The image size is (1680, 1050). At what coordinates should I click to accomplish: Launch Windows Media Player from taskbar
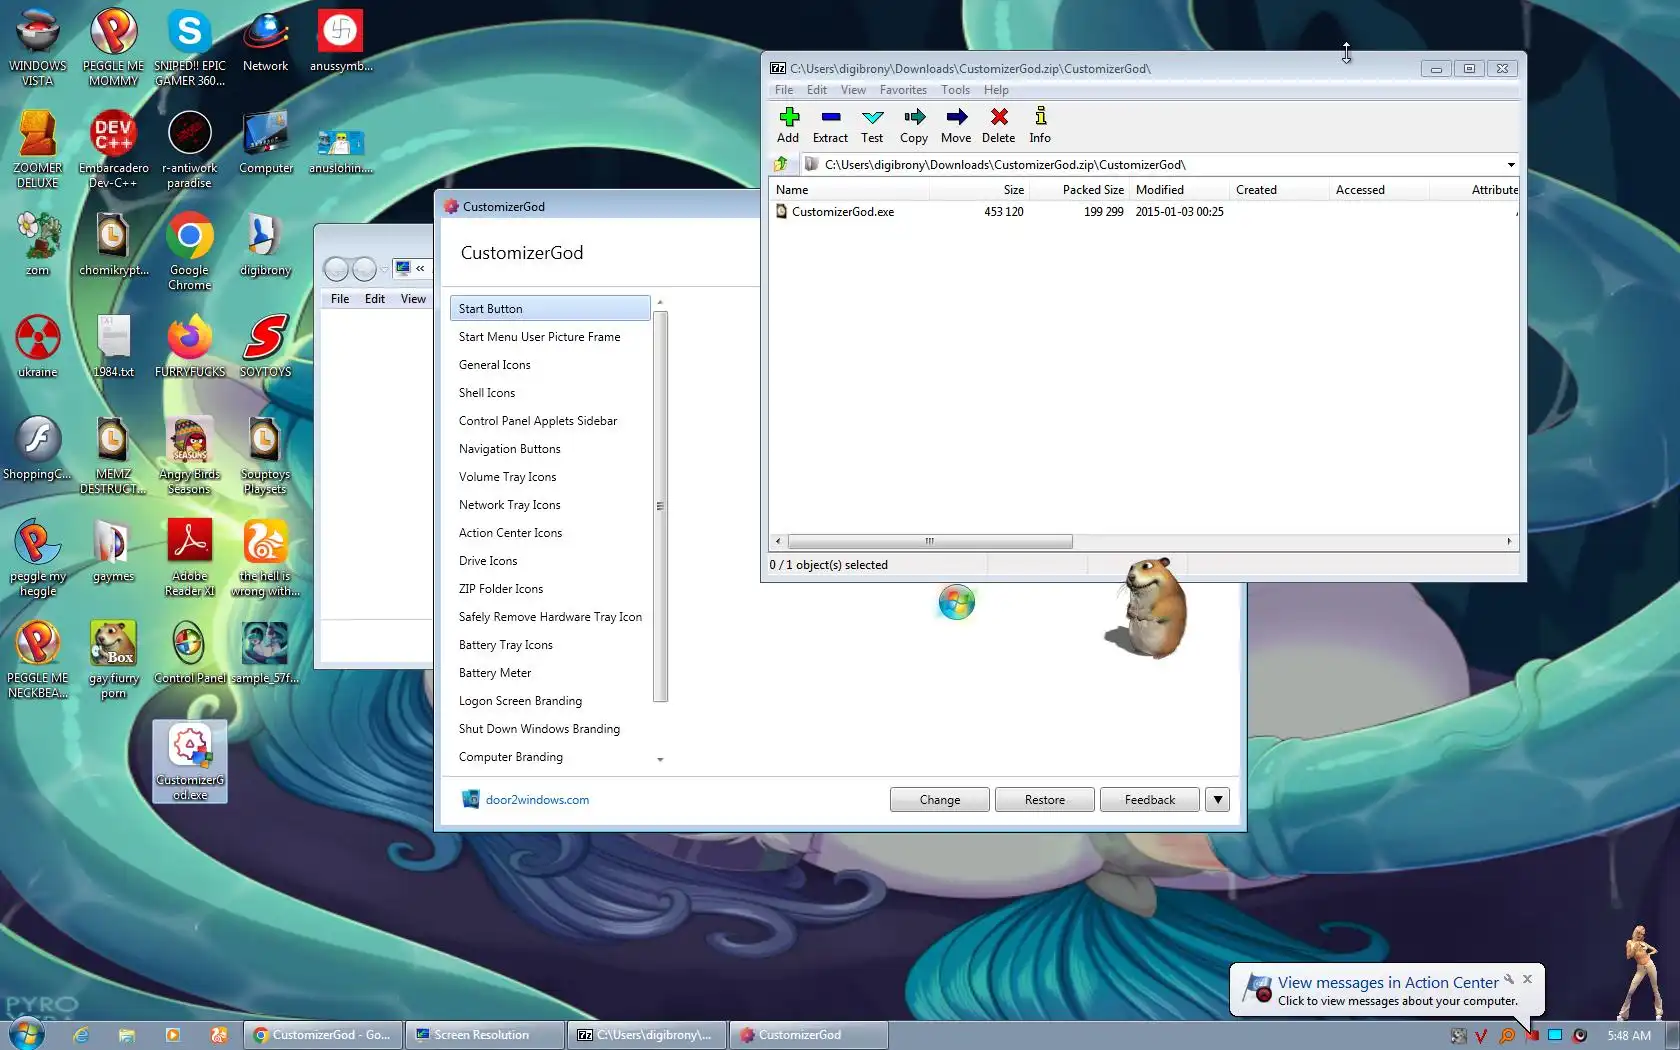point(173,1035)
